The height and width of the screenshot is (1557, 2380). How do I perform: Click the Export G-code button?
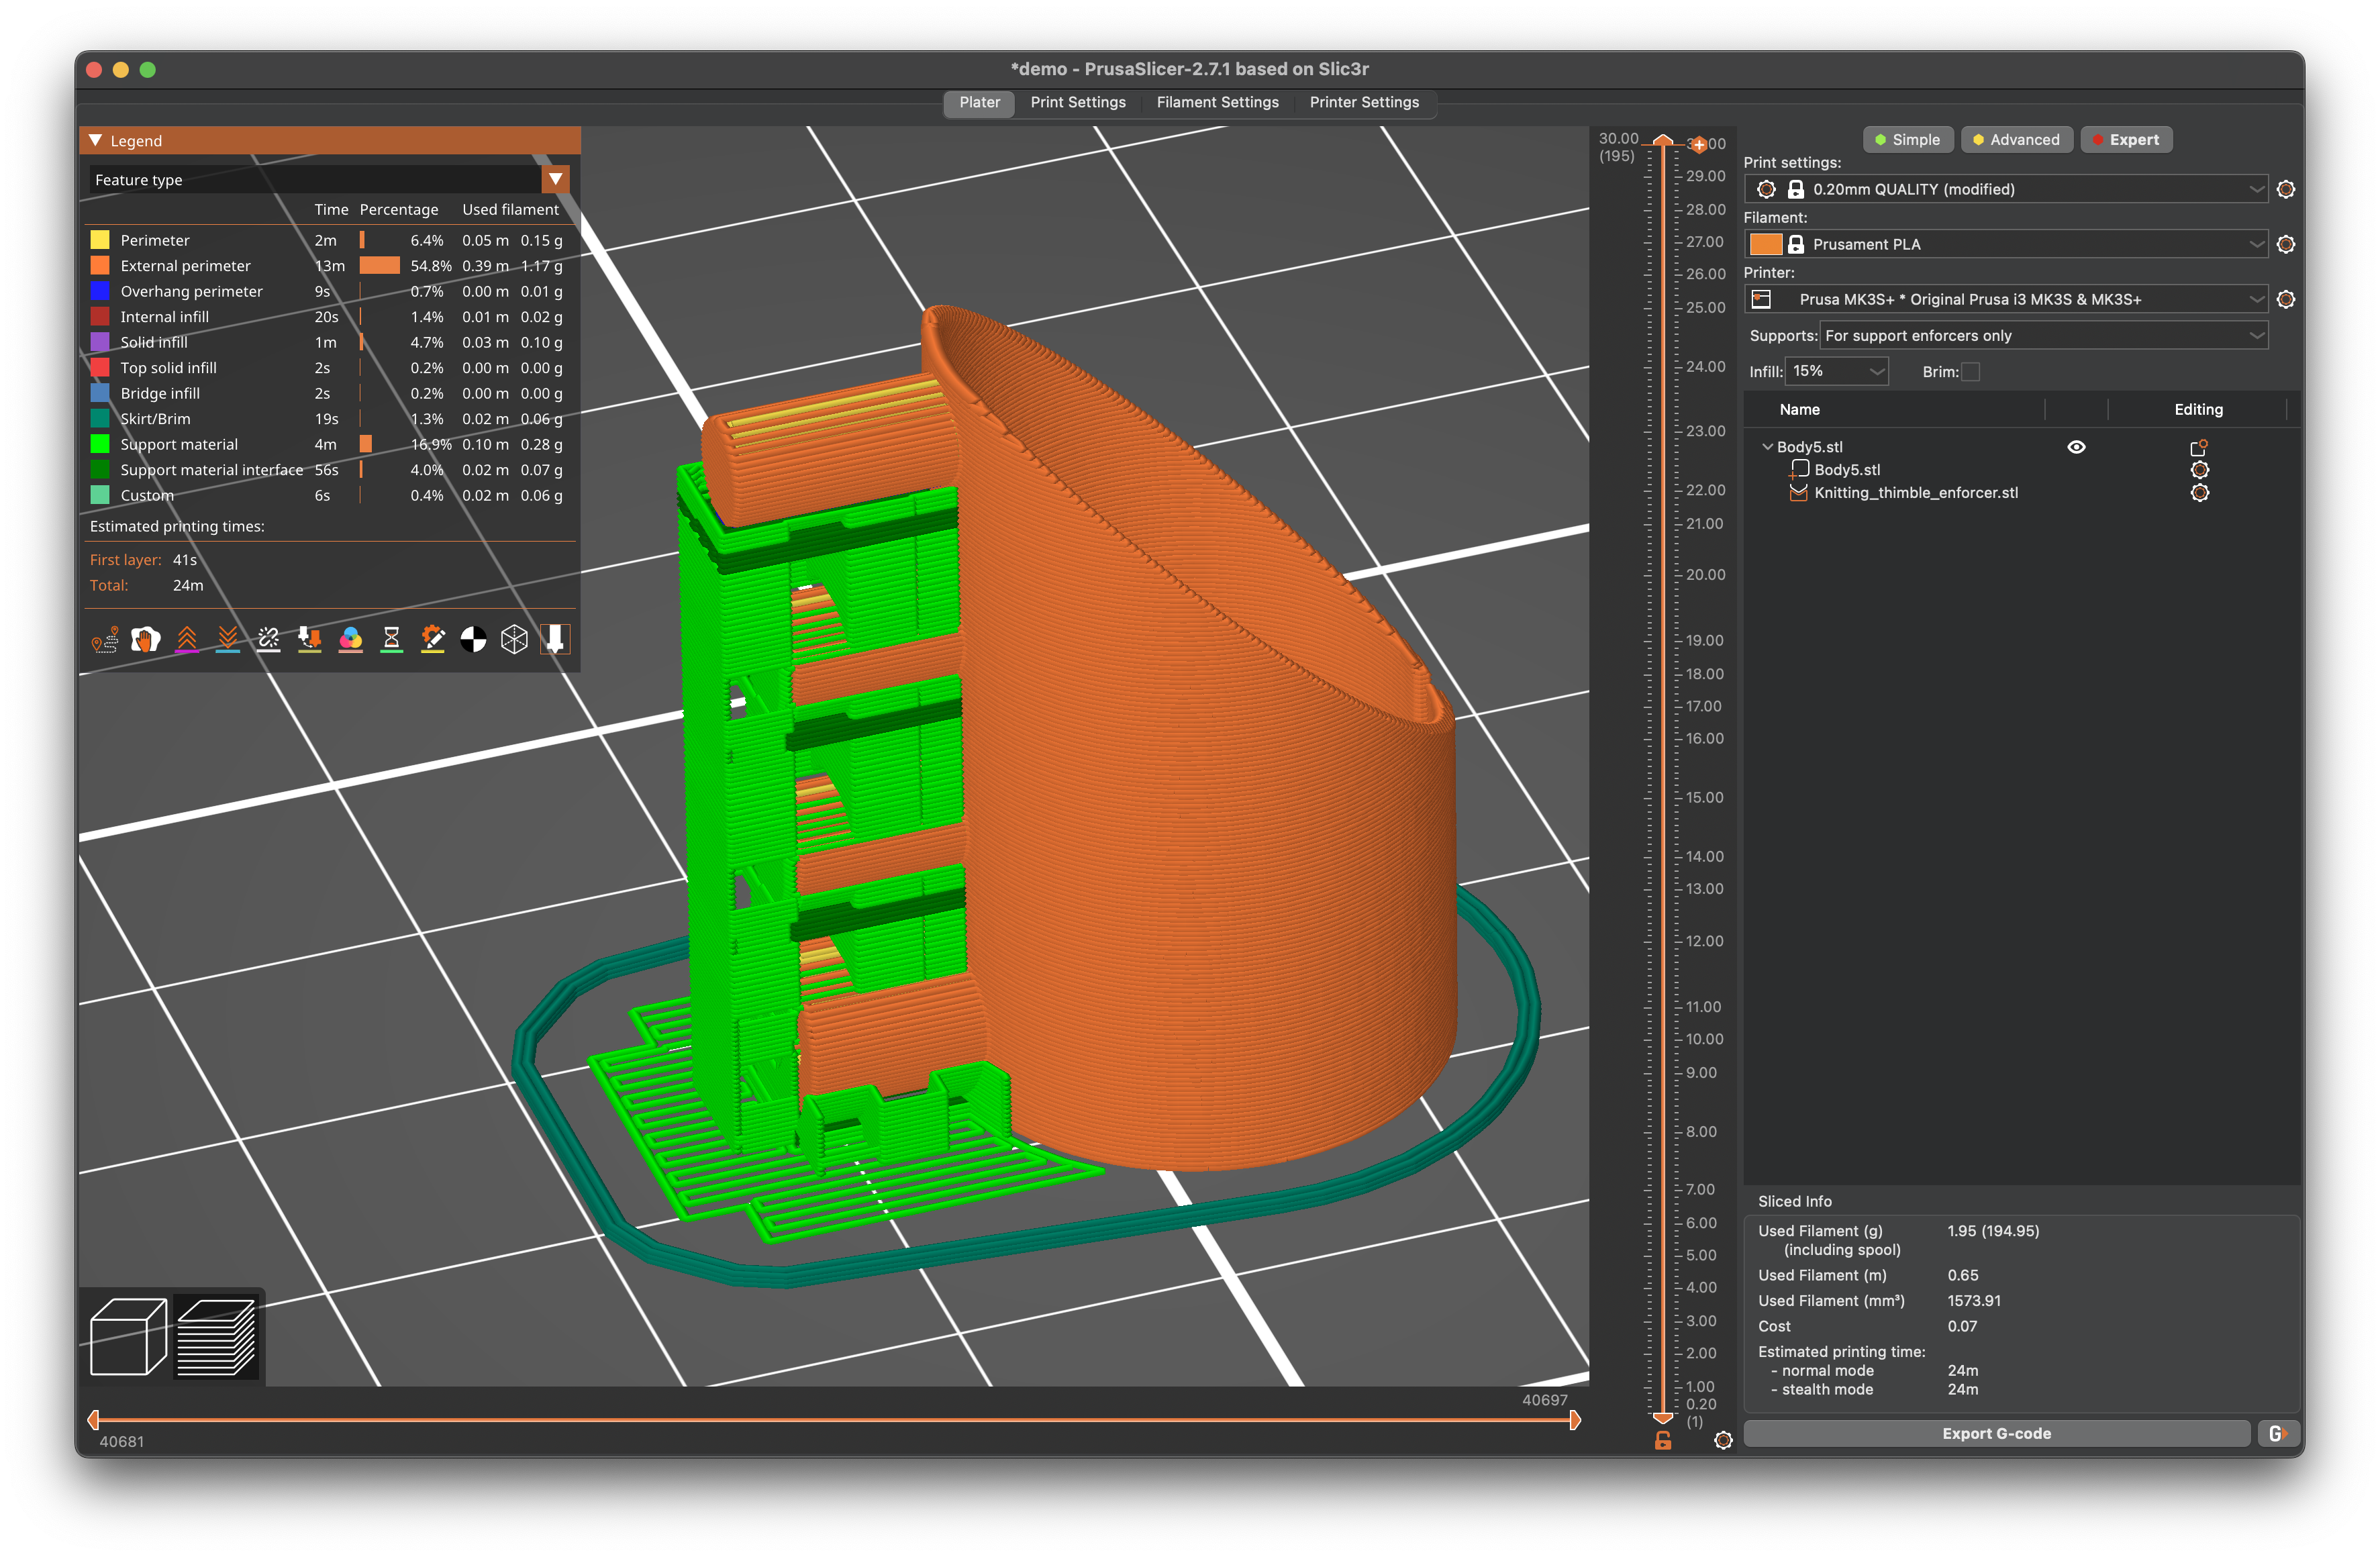(x=1996, y=1433)
